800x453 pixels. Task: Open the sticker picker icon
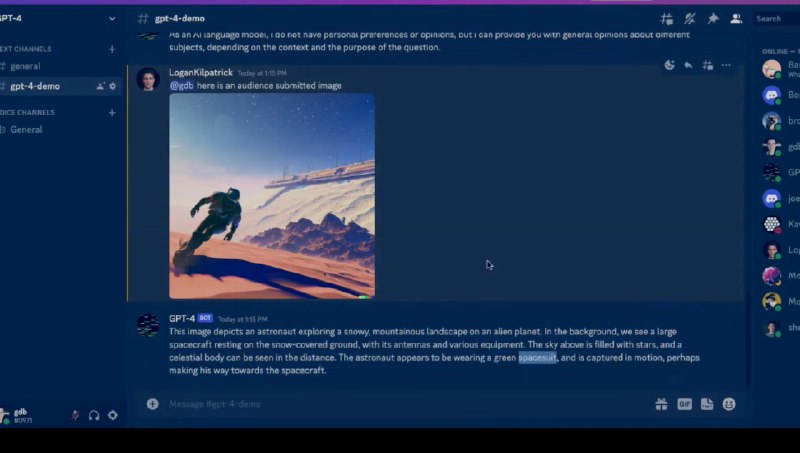707,404
